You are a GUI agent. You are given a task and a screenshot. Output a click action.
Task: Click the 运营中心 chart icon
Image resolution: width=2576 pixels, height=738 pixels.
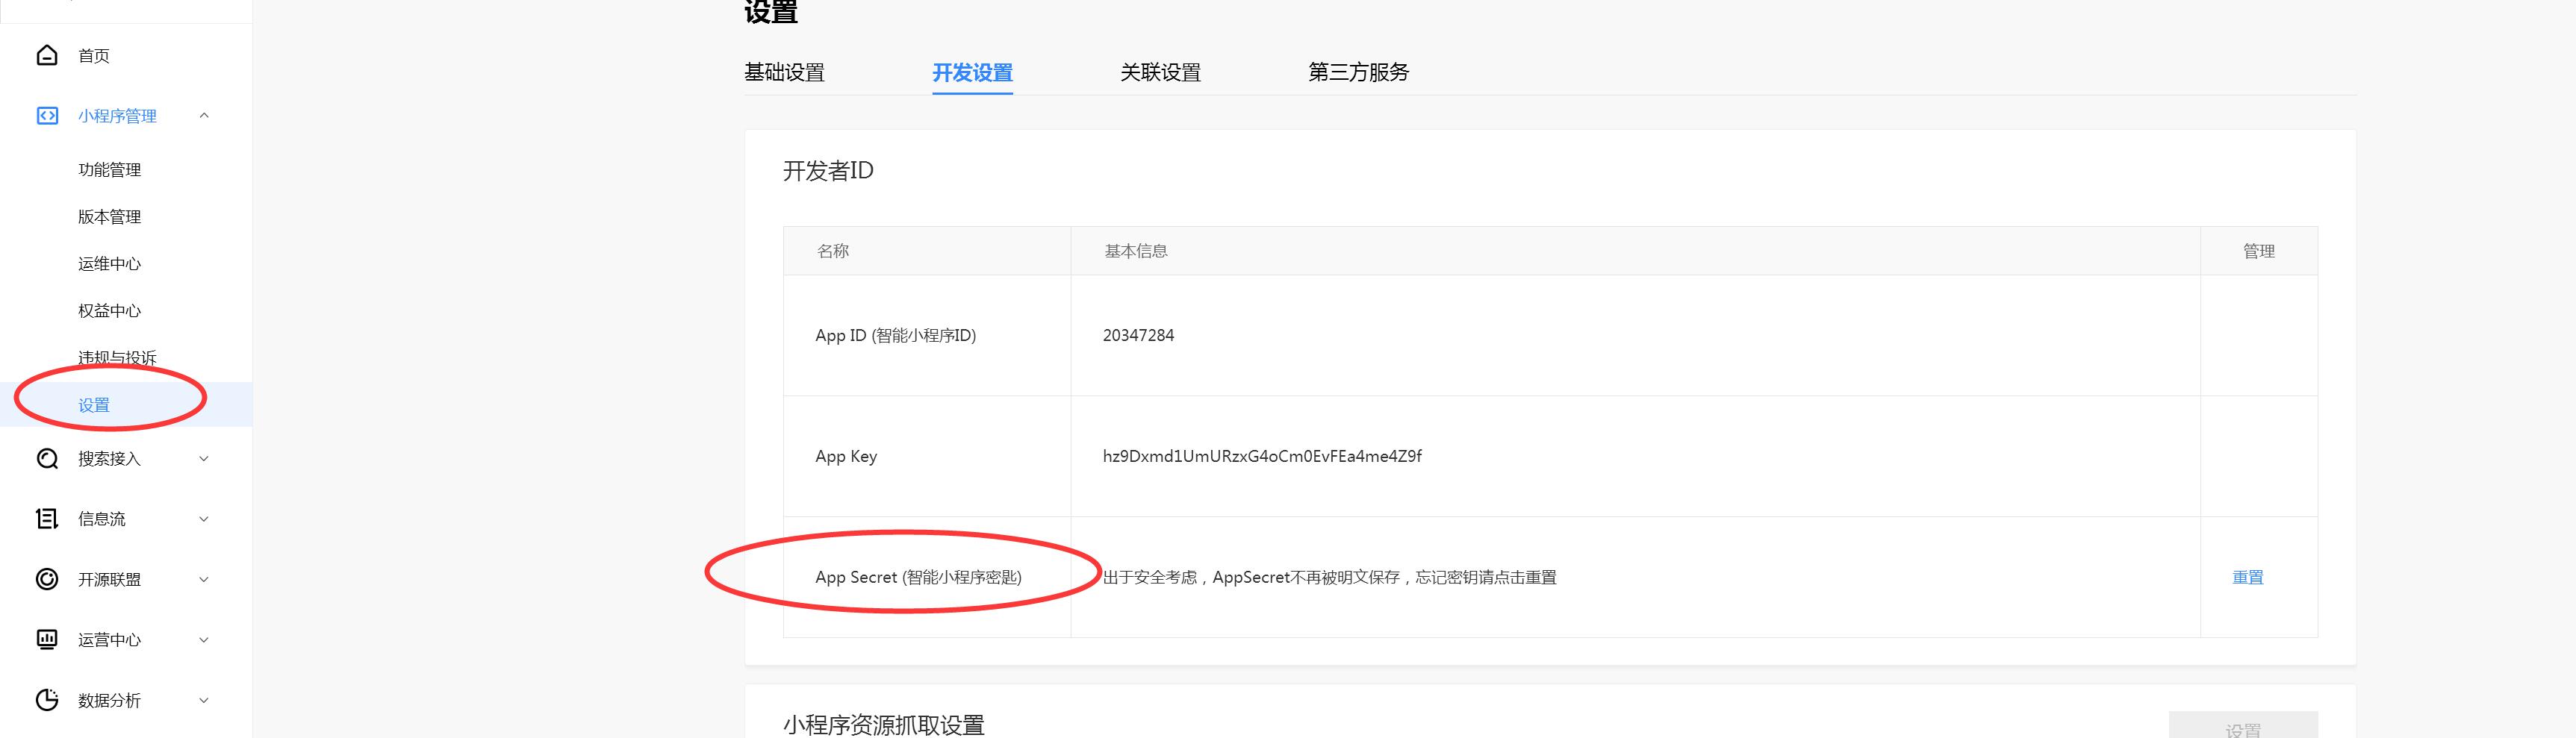47,640
